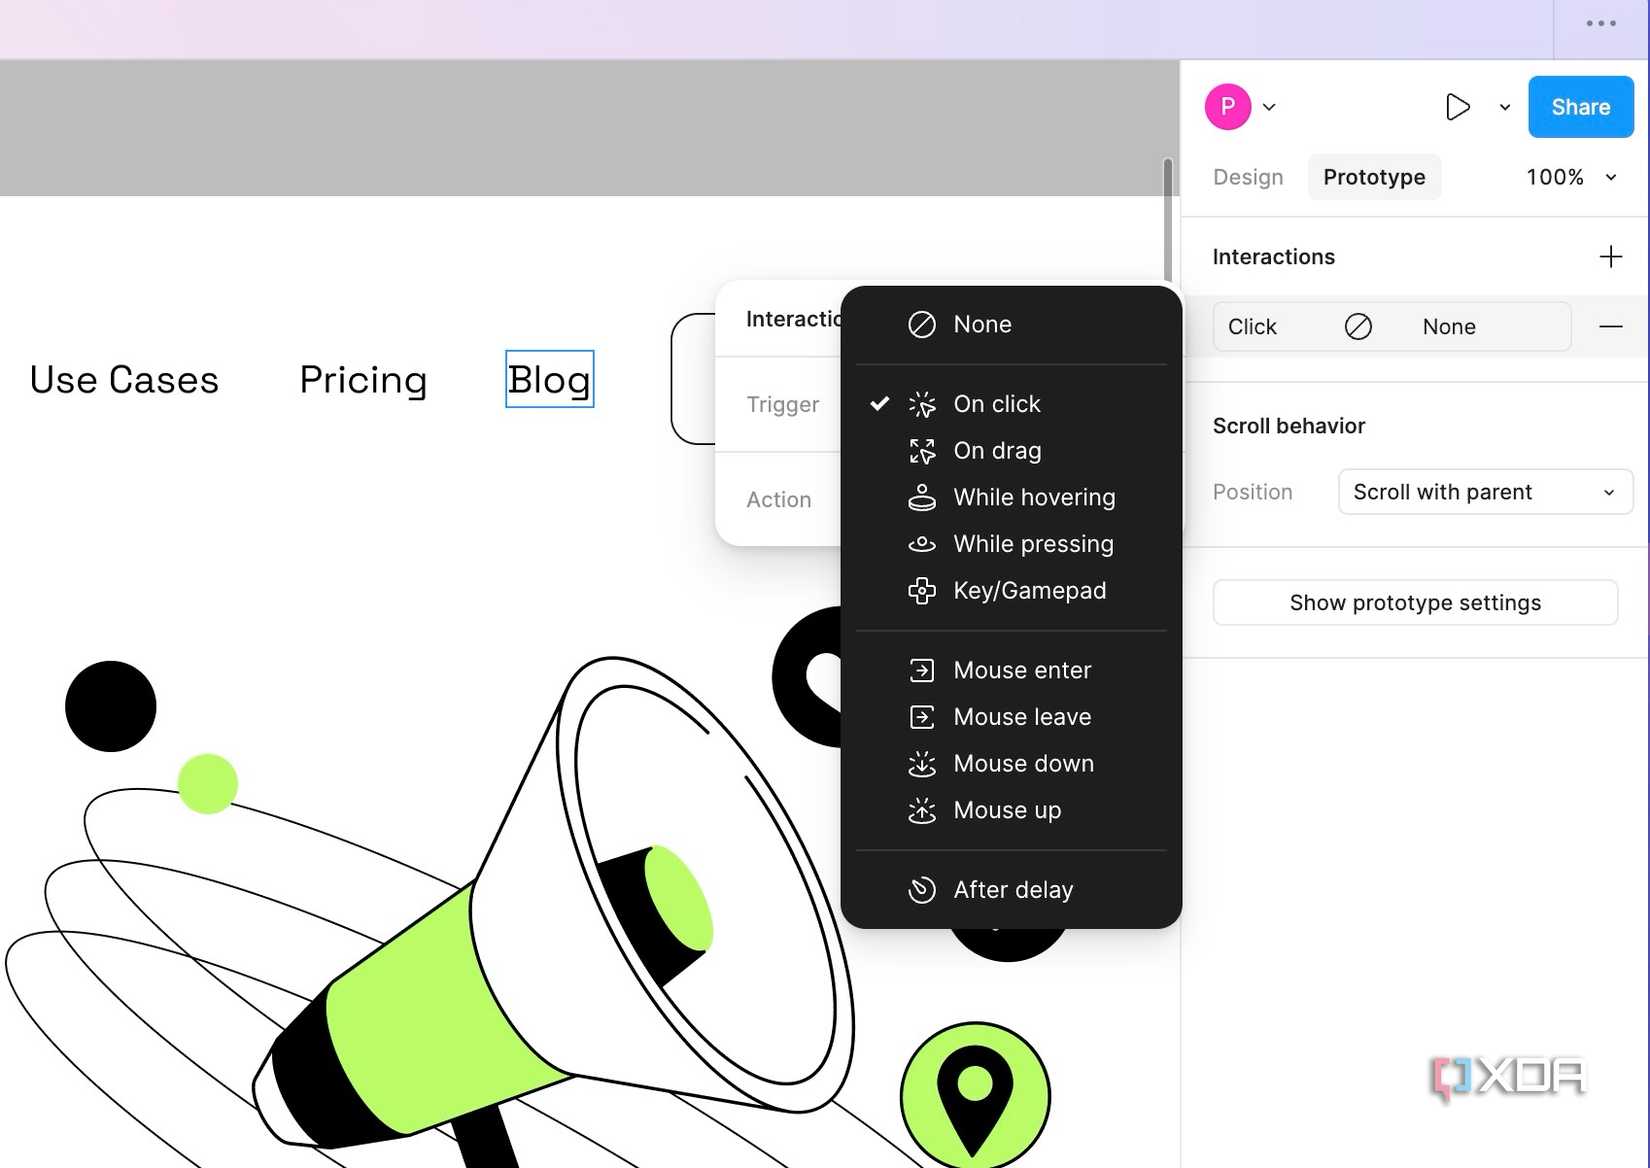Click the Share button
1650x1168 pixels.
tap(1580, 107)
